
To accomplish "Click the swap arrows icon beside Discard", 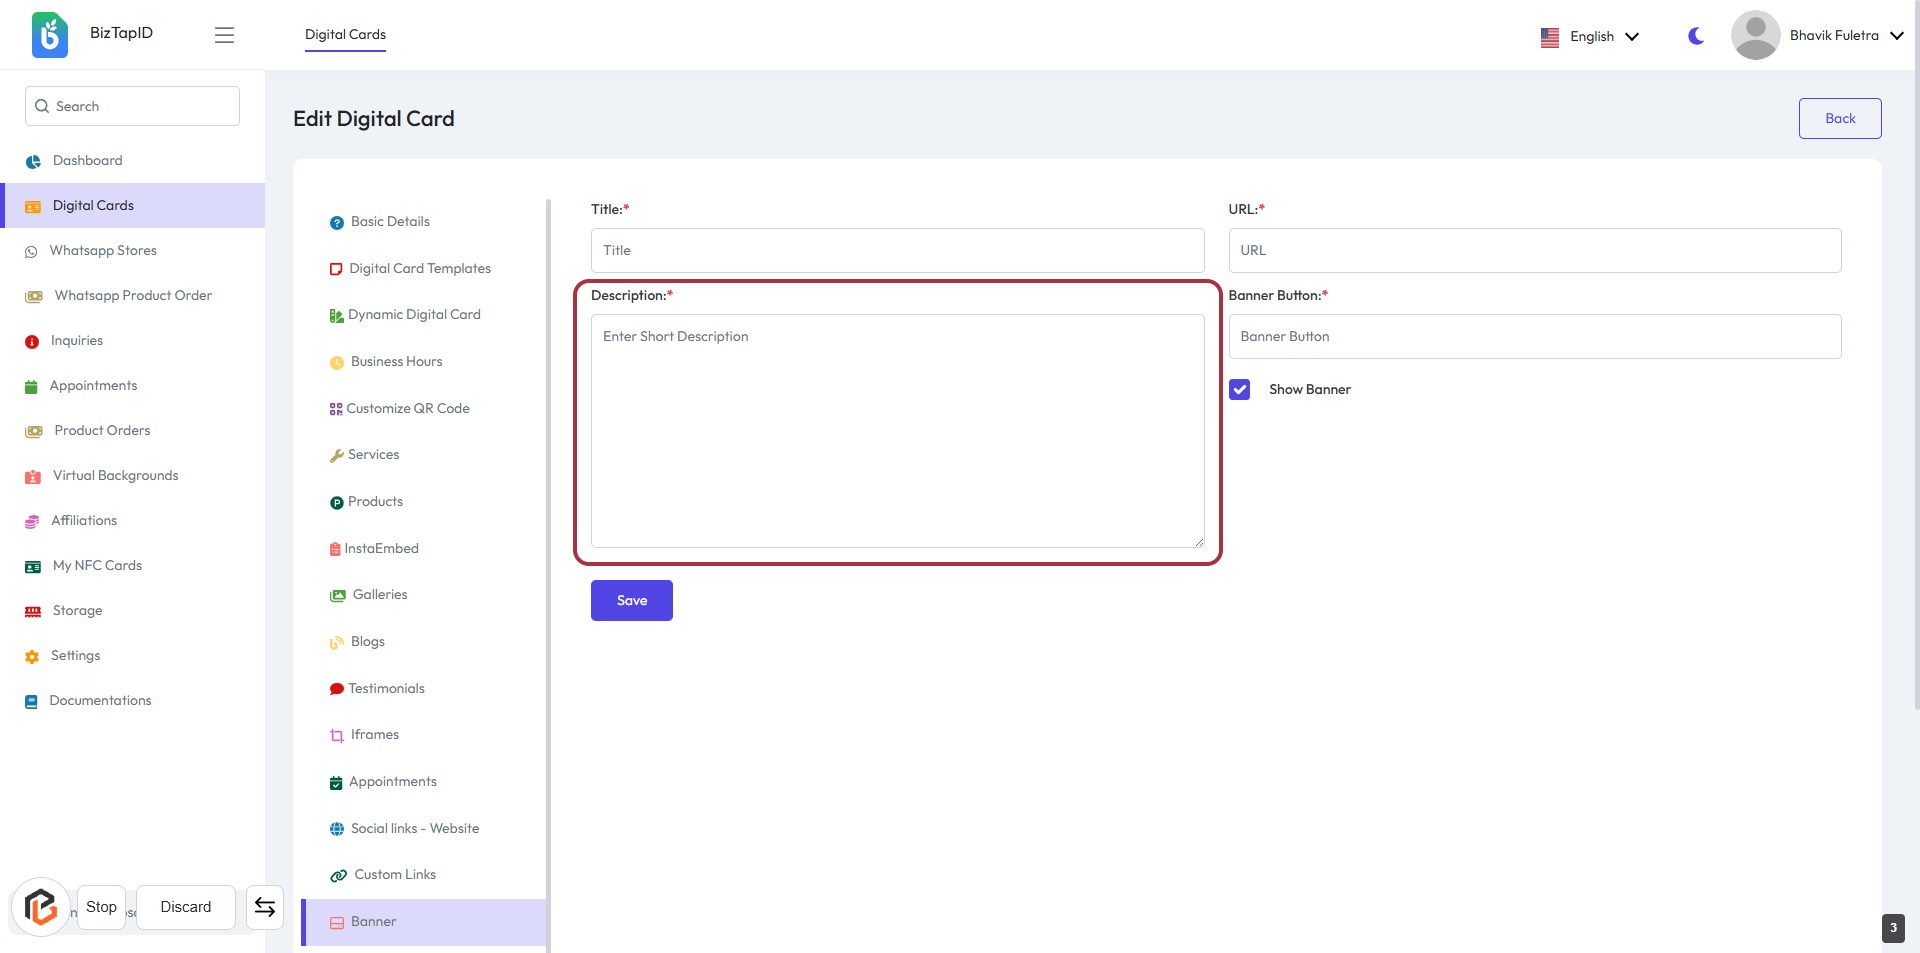I will [x=265, y=907].
